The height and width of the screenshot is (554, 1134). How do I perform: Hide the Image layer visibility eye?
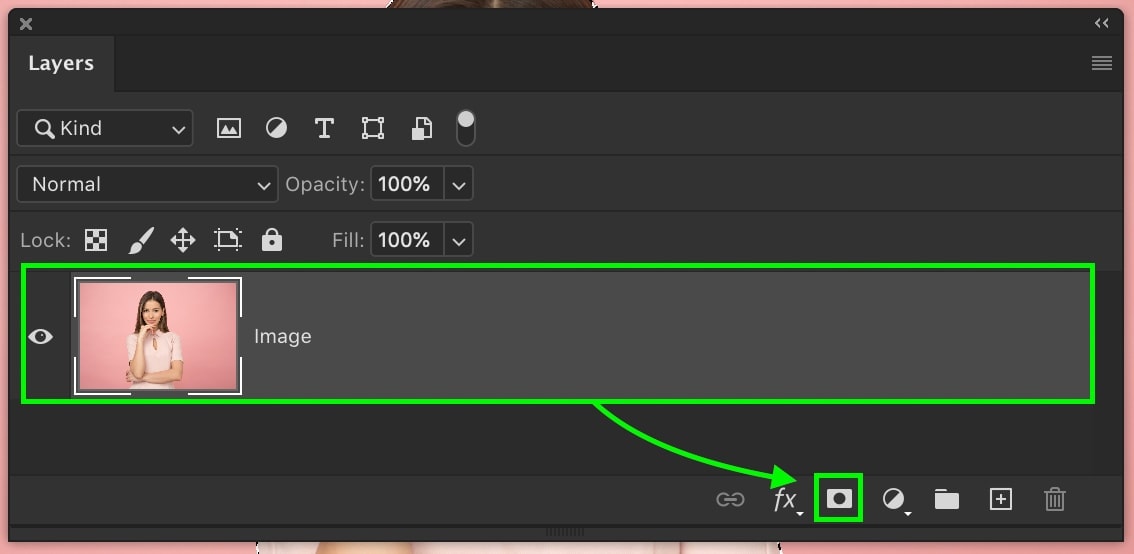(41, 337)
